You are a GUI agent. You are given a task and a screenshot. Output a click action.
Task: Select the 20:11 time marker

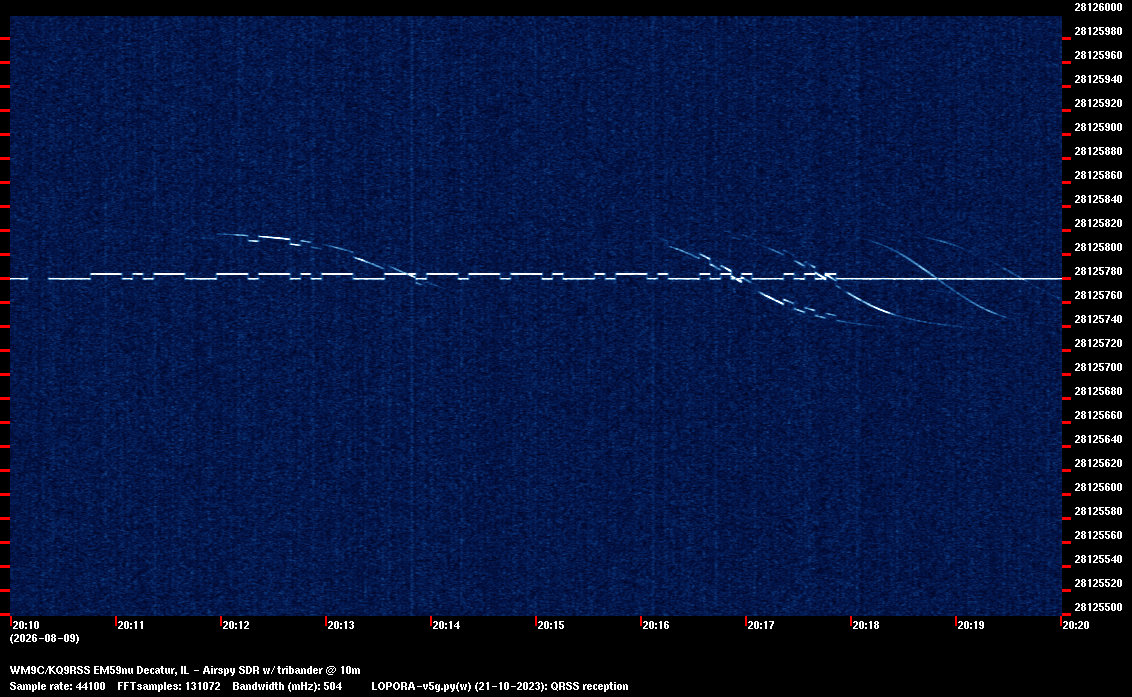131,625
